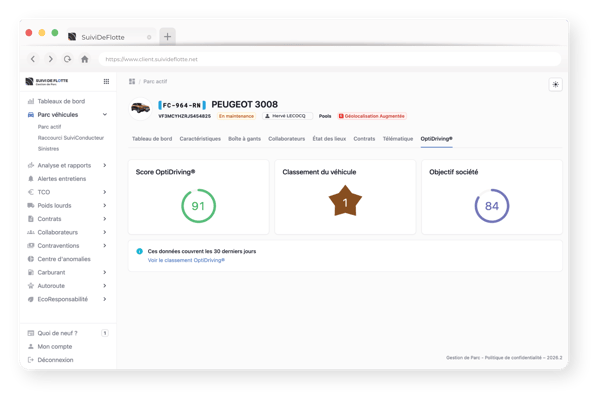Select the OptiDriving® tab
600x401 pixels.
[436, 139]
